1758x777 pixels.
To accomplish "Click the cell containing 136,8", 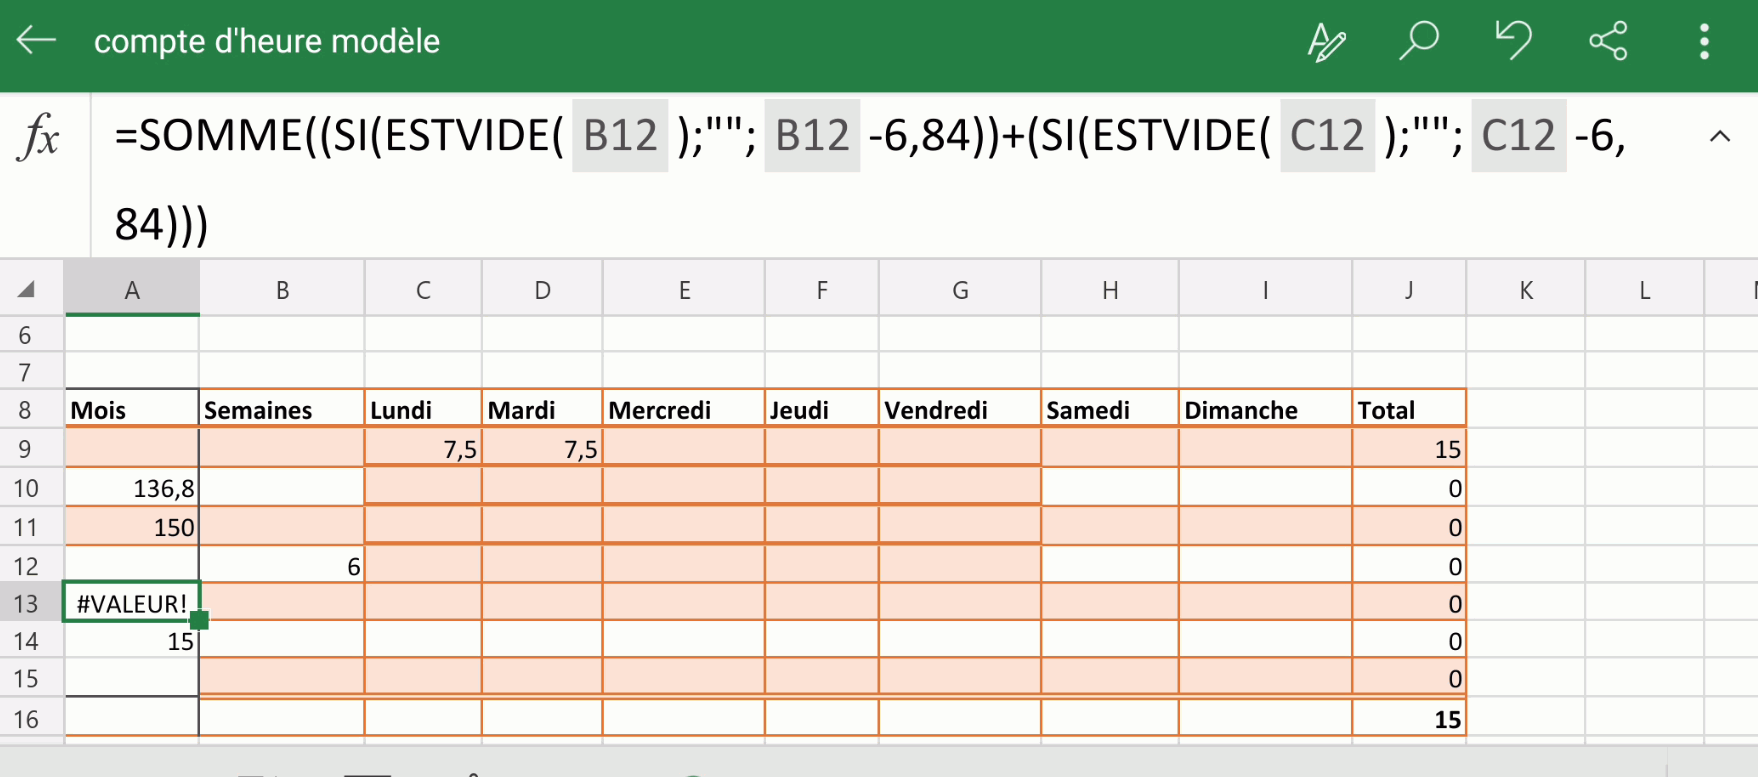I will pyautogui.click(x=132, y=488).
